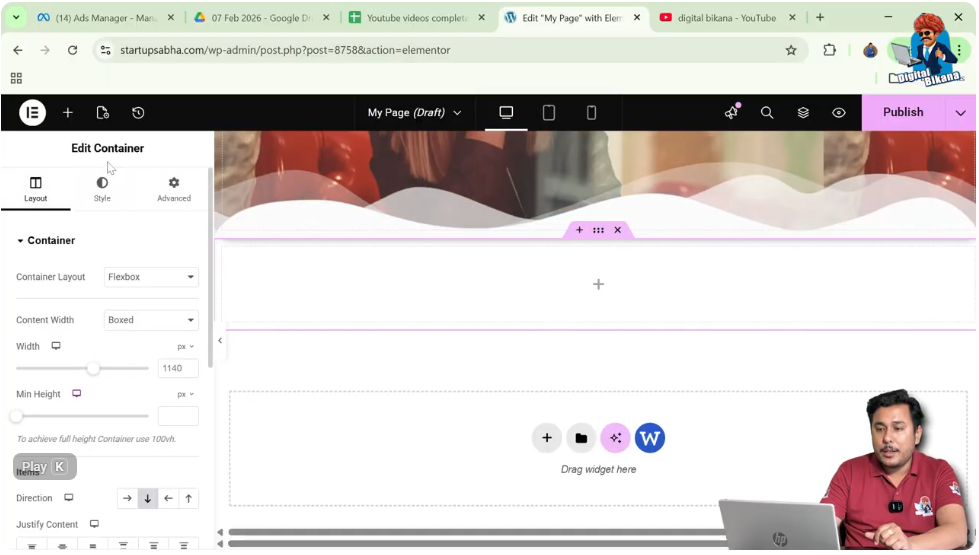Switch to mobile preview mode
The width and height of the screenshot is (979, 555).
(591, 112)
